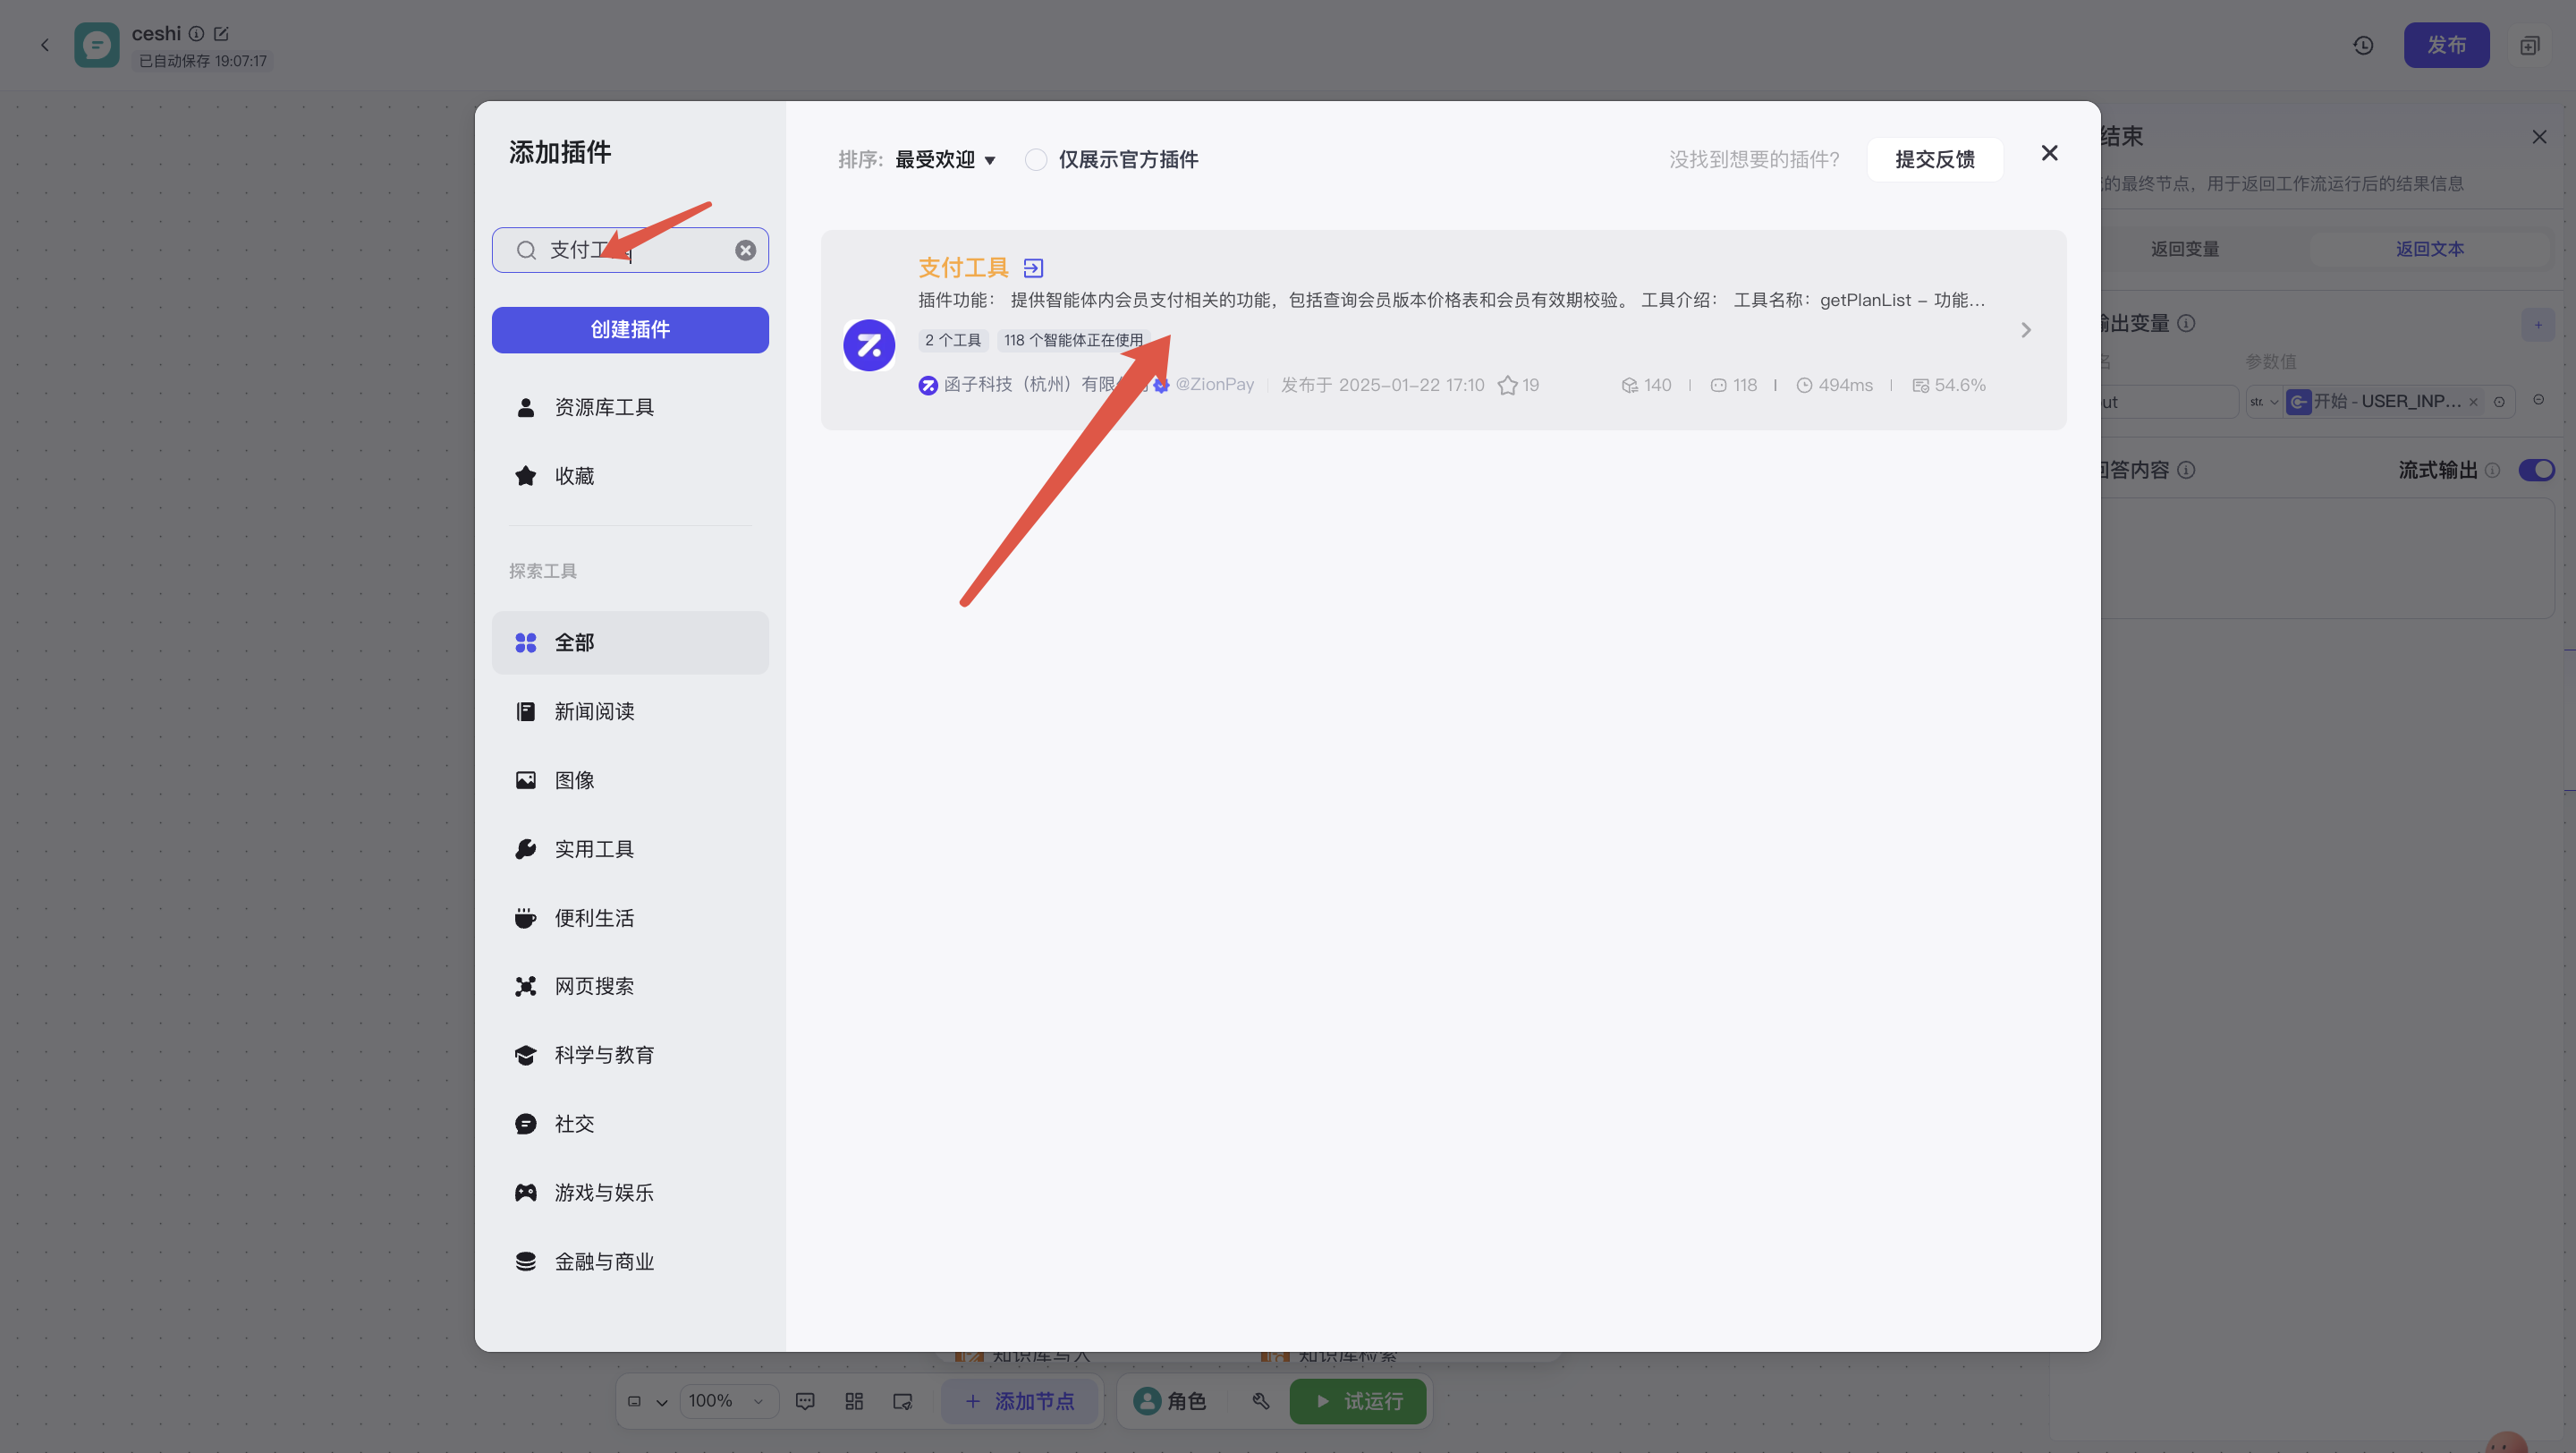The height and width of the screenshot is (1453, 2576).
Task: Focus the plugin search input field
Action: (x=630, y=250)
